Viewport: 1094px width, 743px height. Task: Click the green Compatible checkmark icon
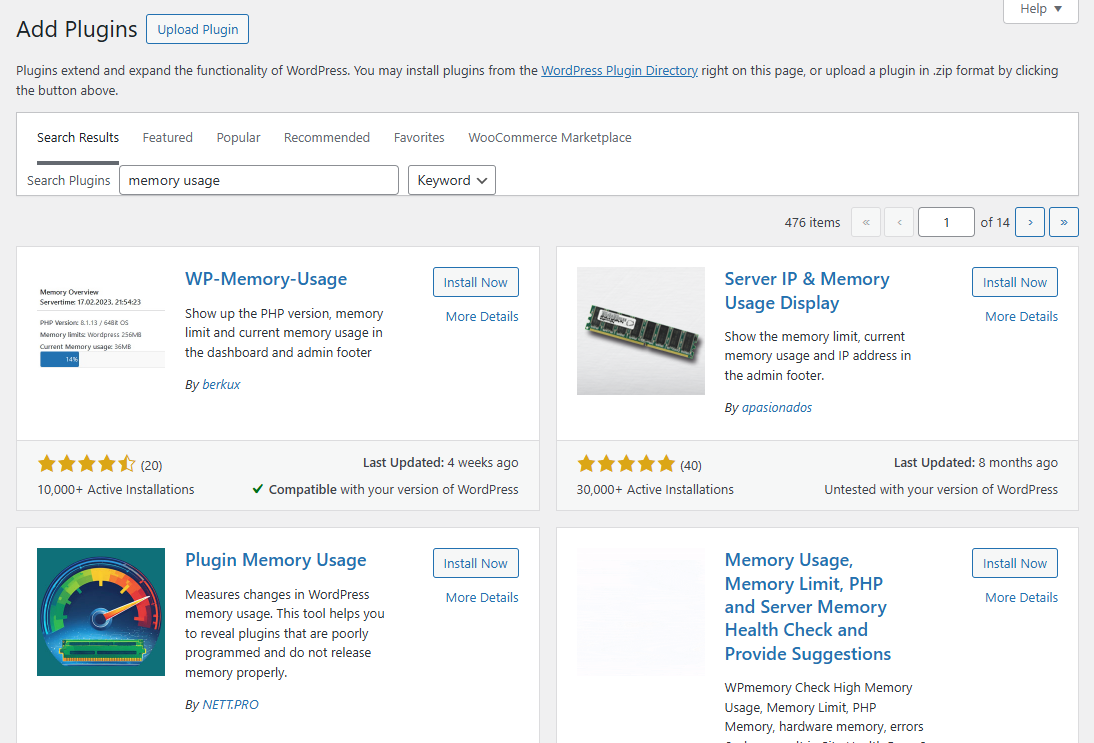click(258, 489)
